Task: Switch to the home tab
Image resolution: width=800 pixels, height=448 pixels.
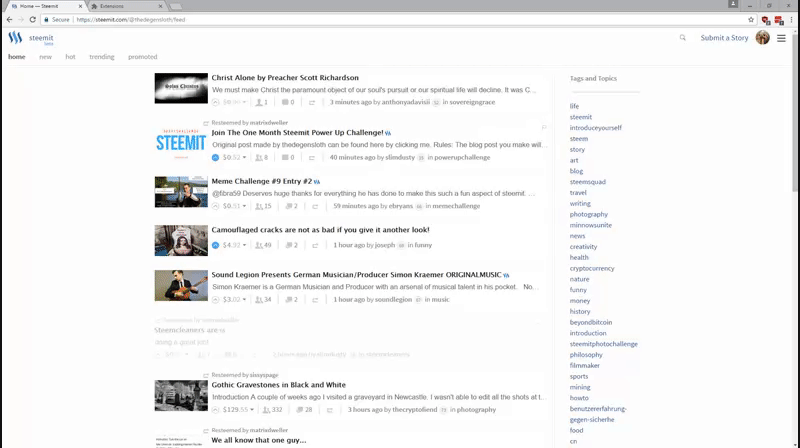Action: coord(16,57)
